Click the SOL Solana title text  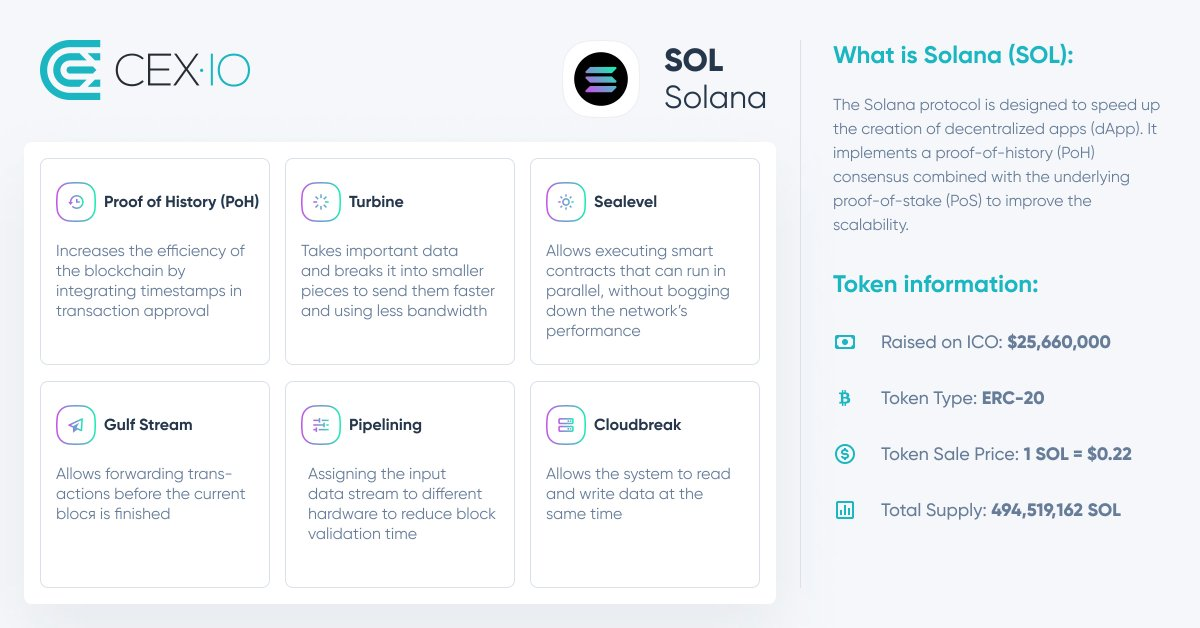coord(715,79)
